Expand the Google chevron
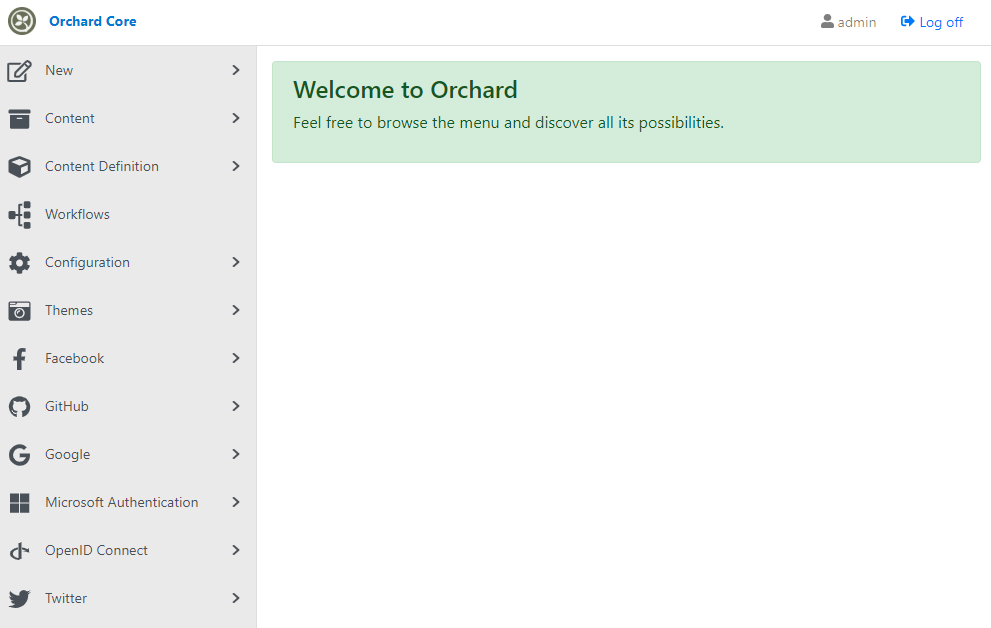 pyautogui.click(x=236, y=454)
